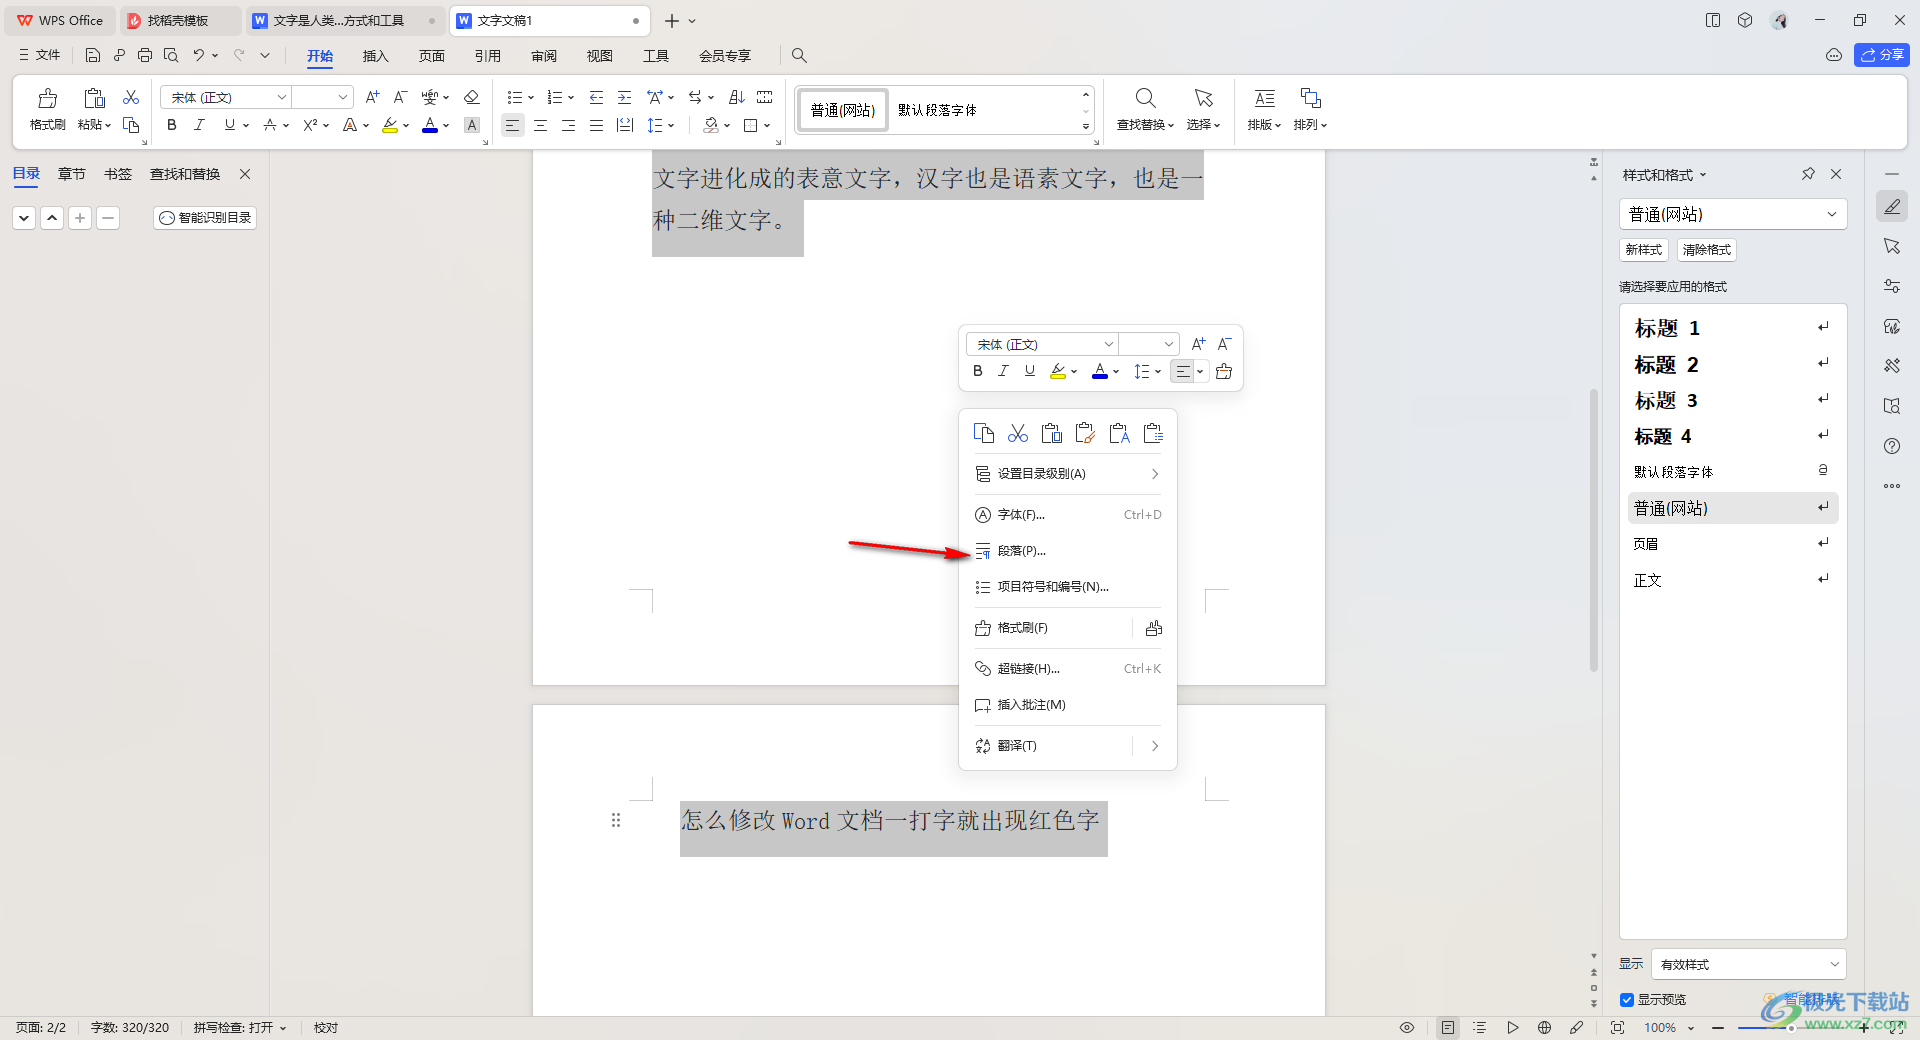Switch to the References (引用) ribbon tab
The image size is (1920, 1040).
click(x=487, y=56)
